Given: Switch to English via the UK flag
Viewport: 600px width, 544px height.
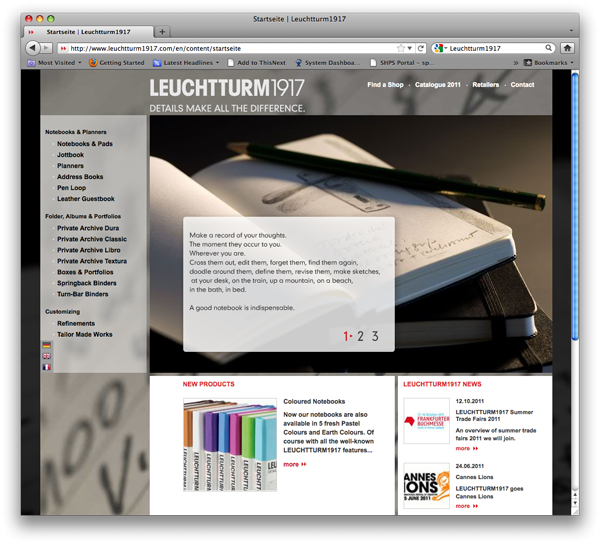Looking at the screenshot, I should 47,356.
